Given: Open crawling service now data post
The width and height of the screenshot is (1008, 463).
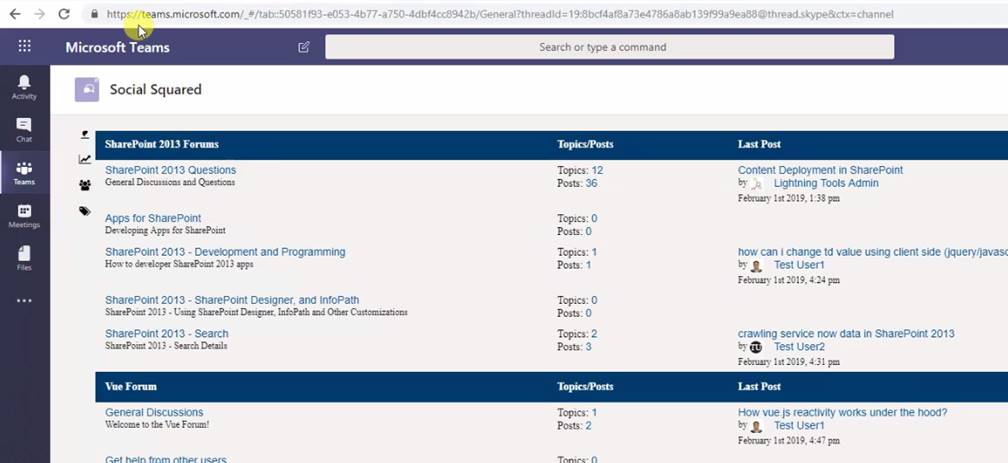Looking at the screenshot, I should tap(846, 333).
